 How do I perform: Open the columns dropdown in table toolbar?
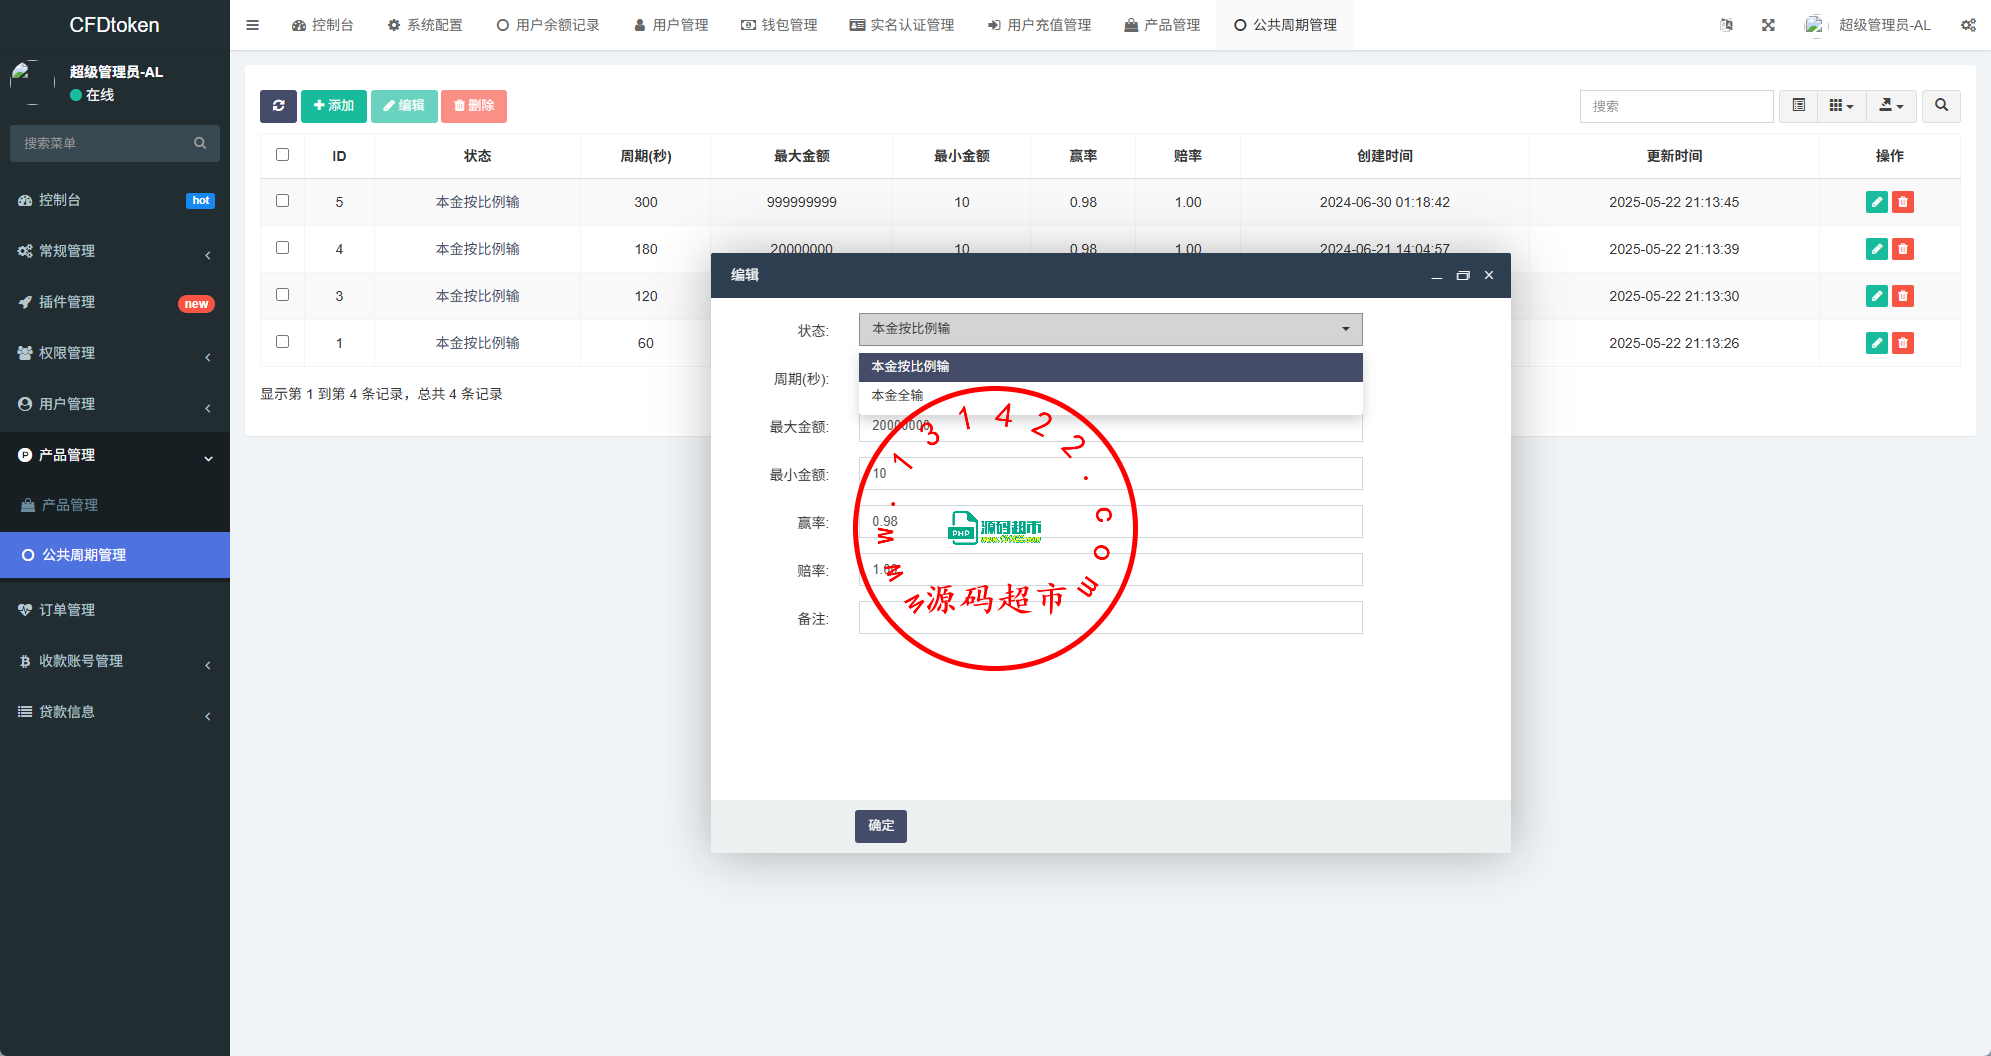[x=1841, y=106]
